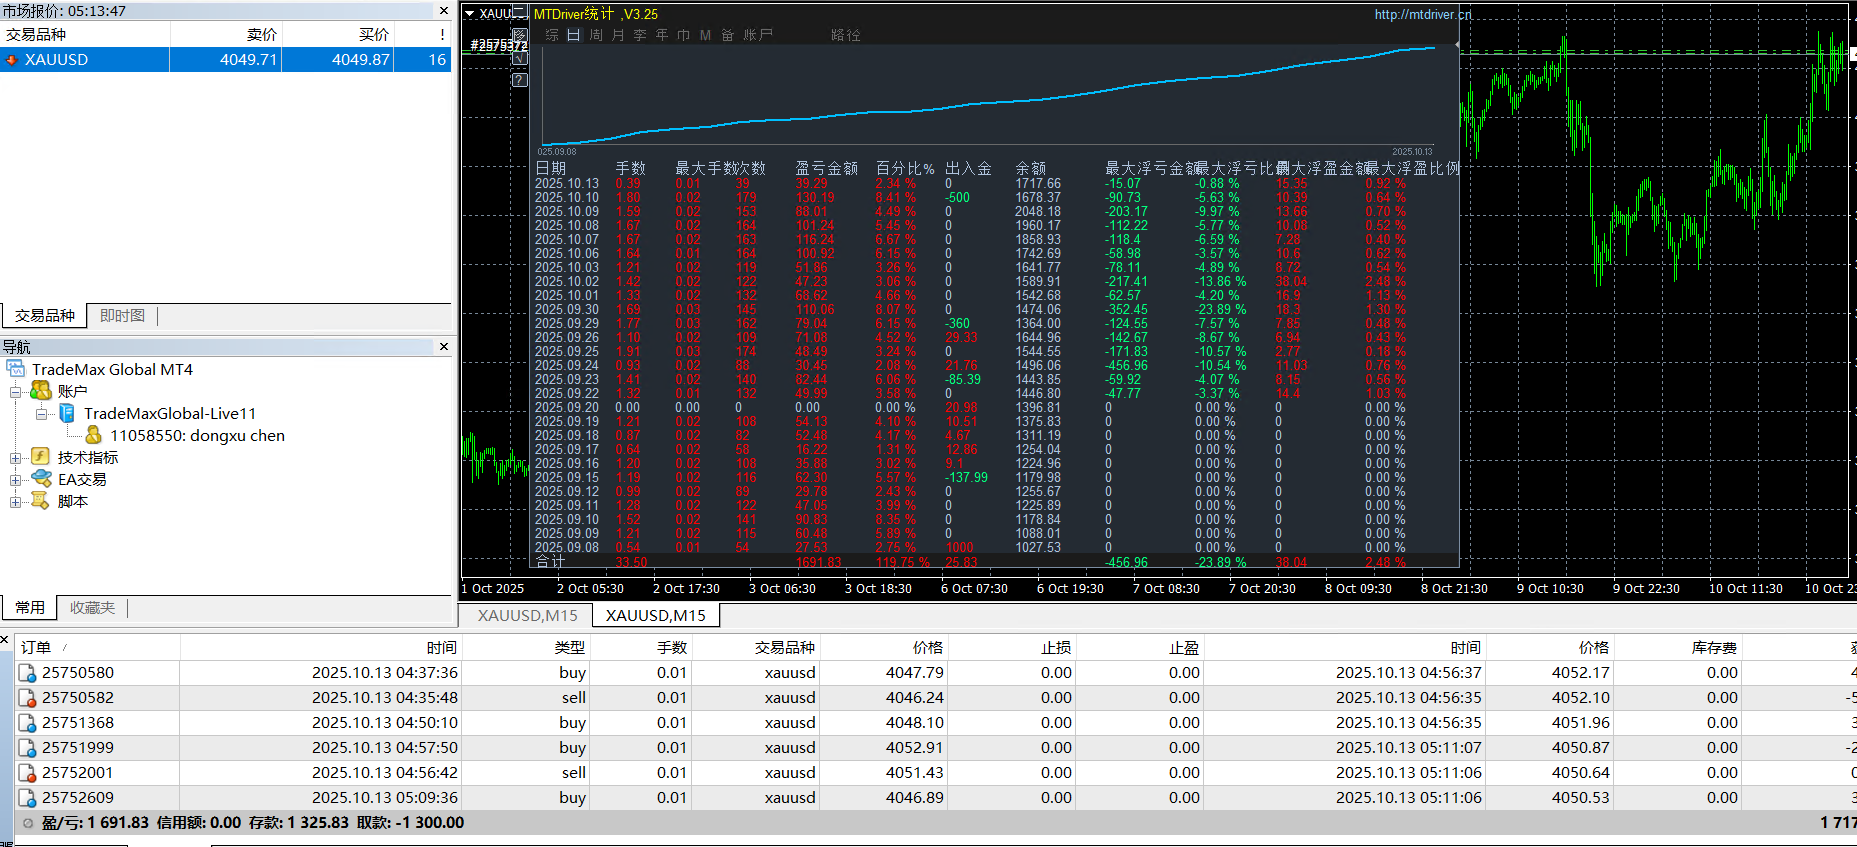The image size is (1857, 847).
Task: Select the 年 yearly statistics toggle
Action: point(662,35)
